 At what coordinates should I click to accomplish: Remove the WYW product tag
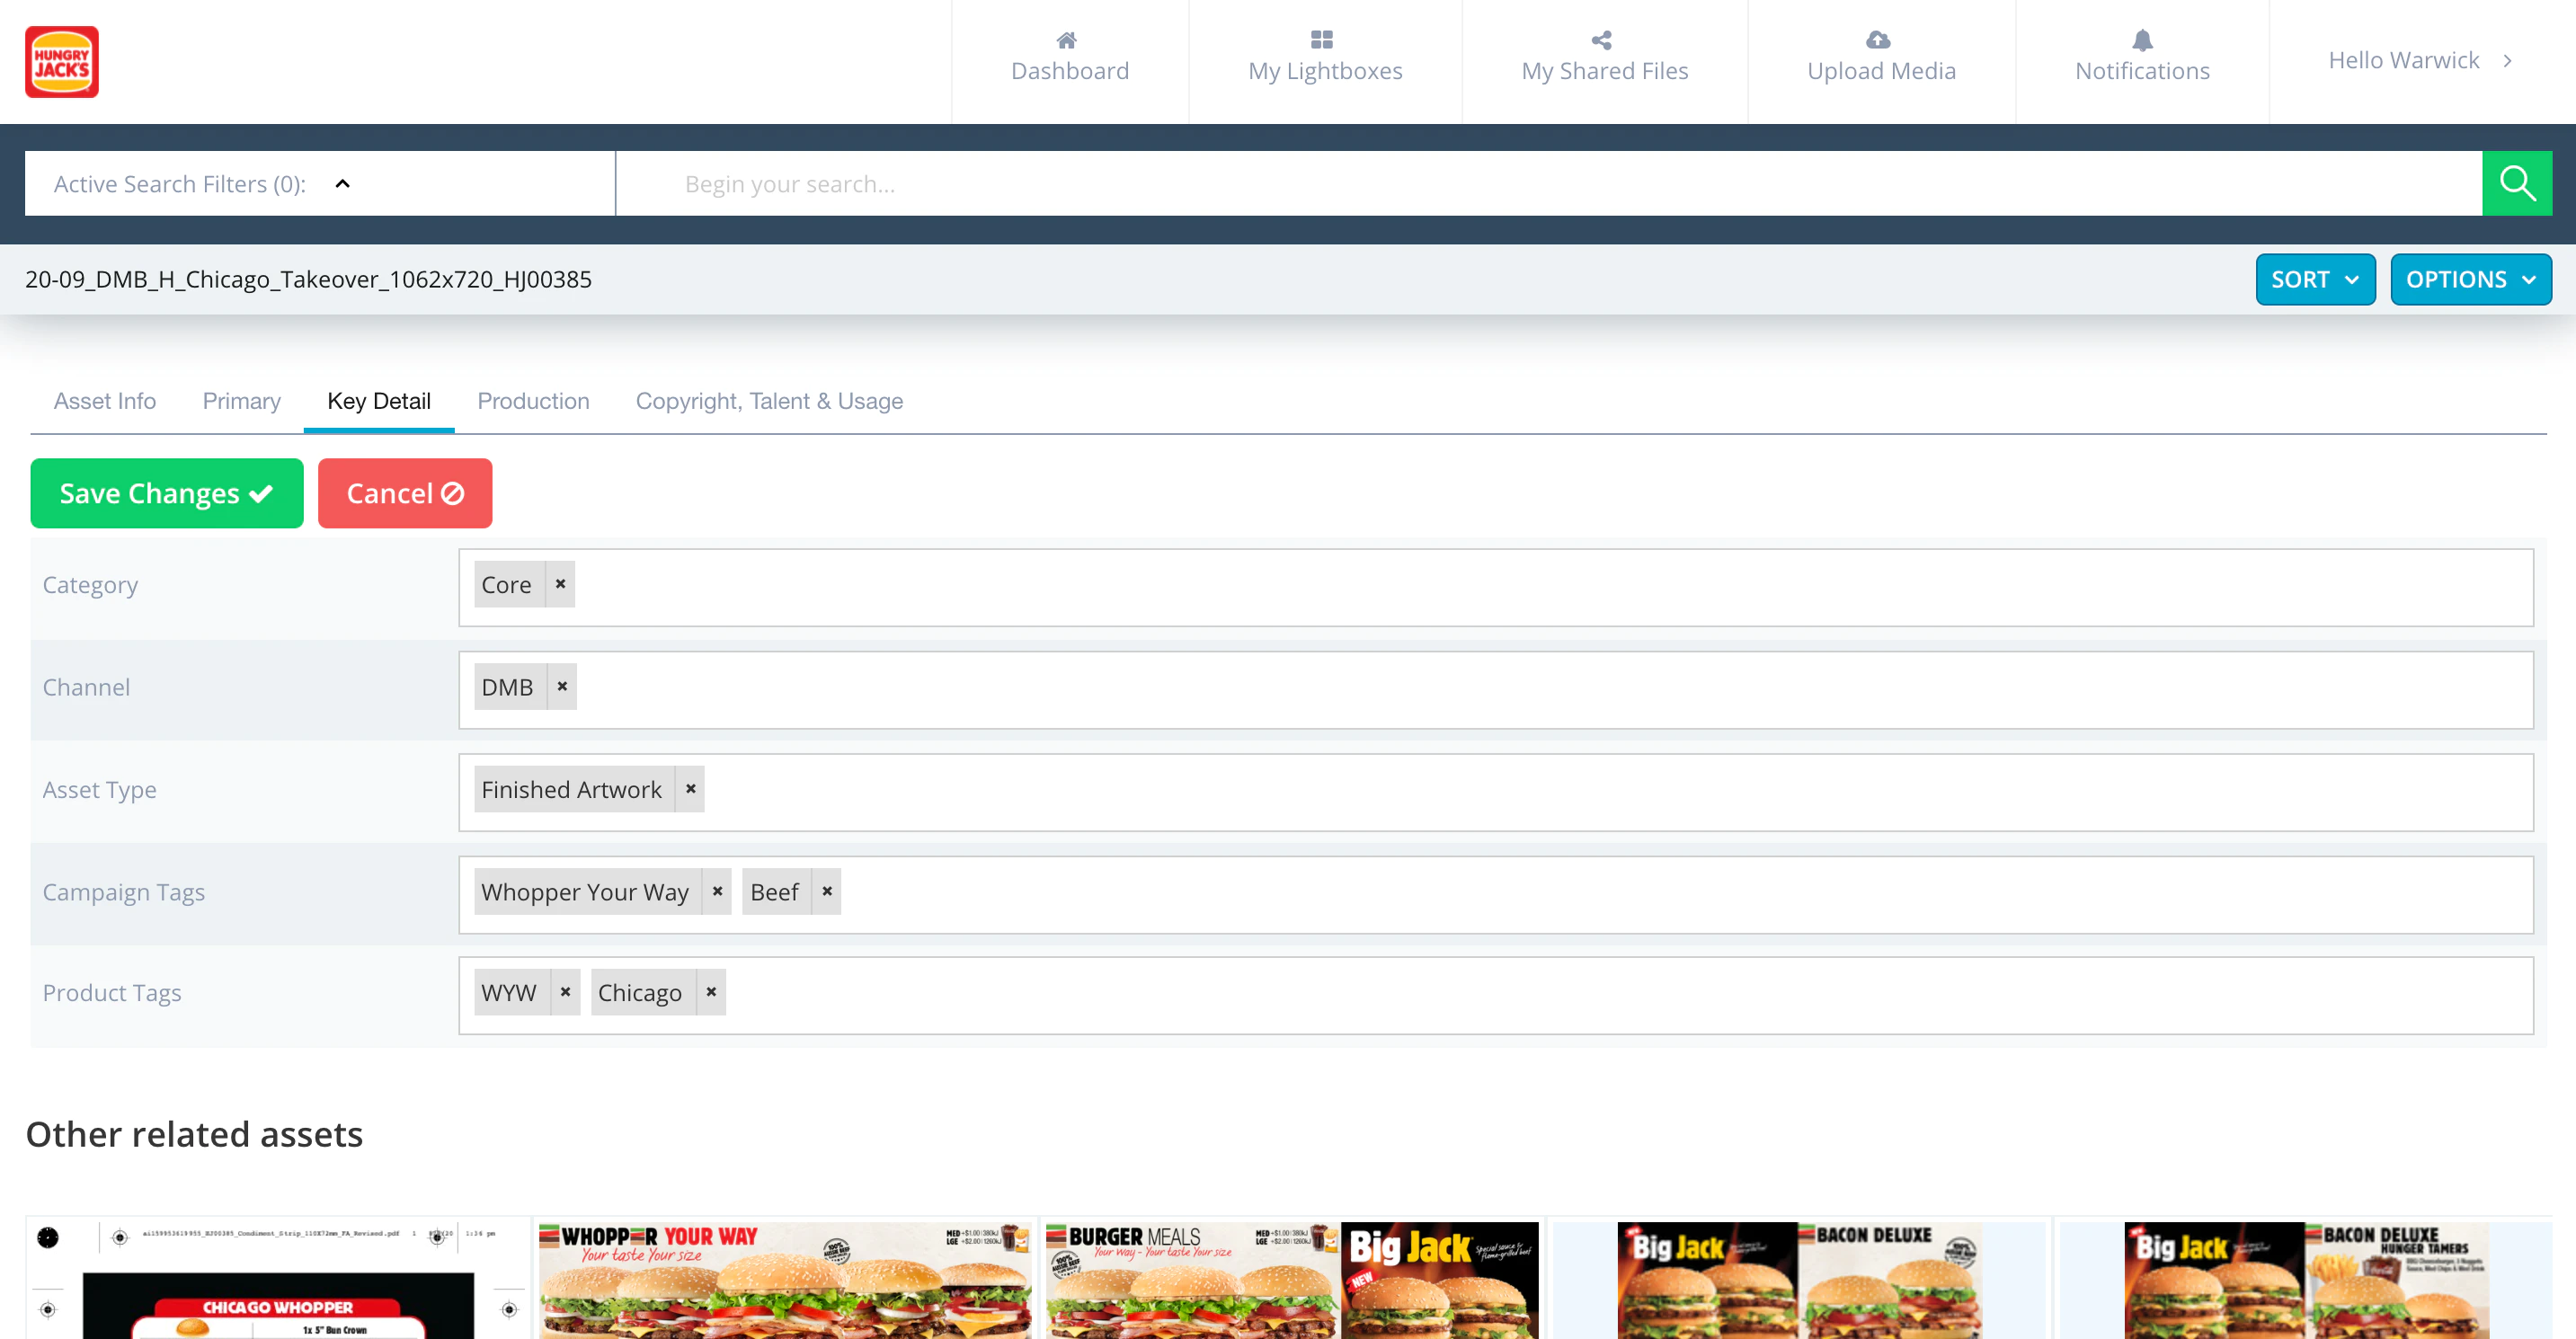[x=566, y=992]
